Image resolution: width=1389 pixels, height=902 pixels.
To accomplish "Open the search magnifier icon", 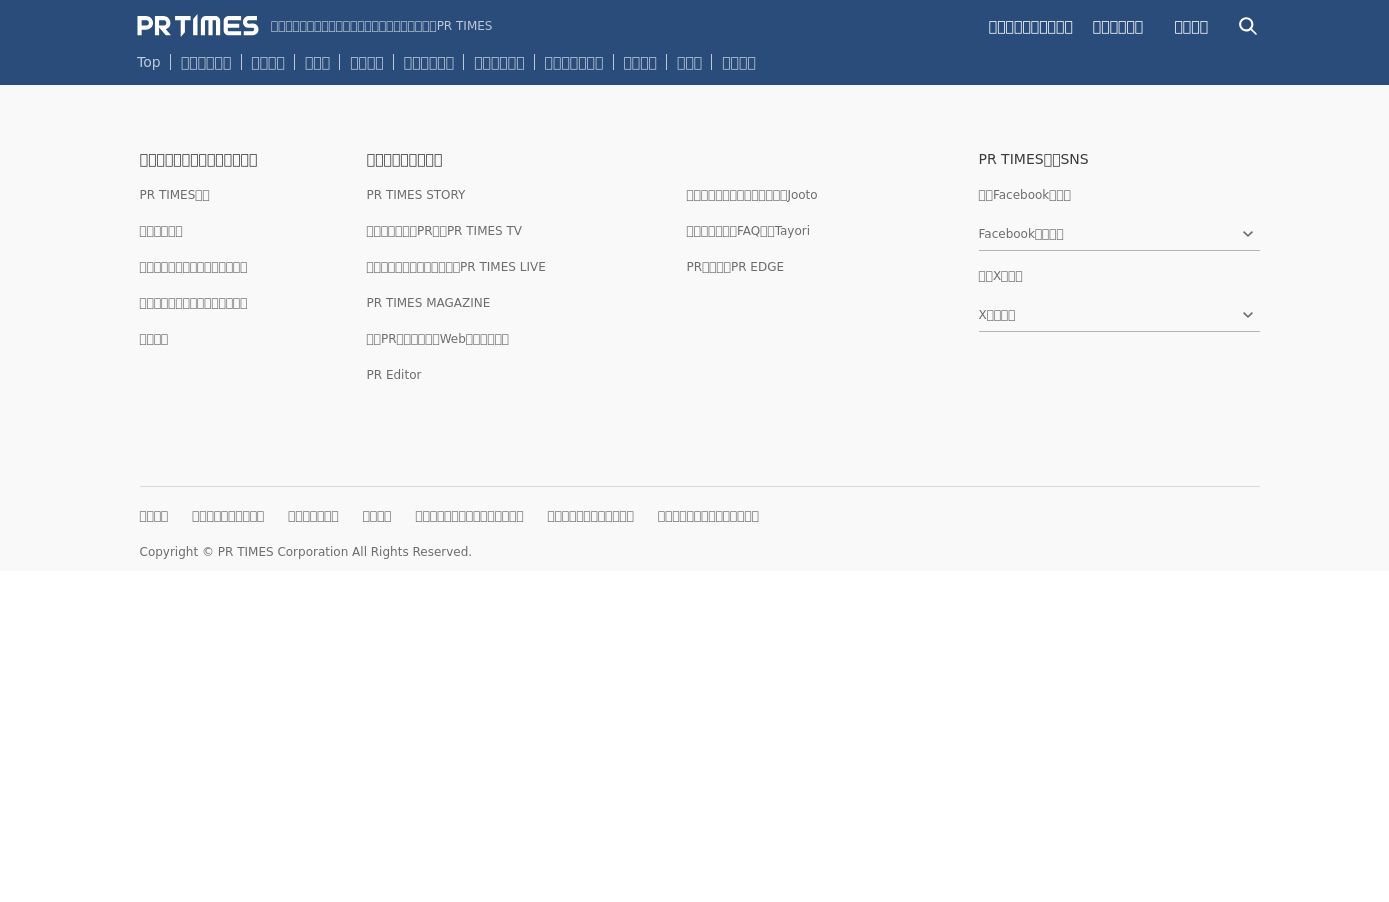I will click(1247, 26).
